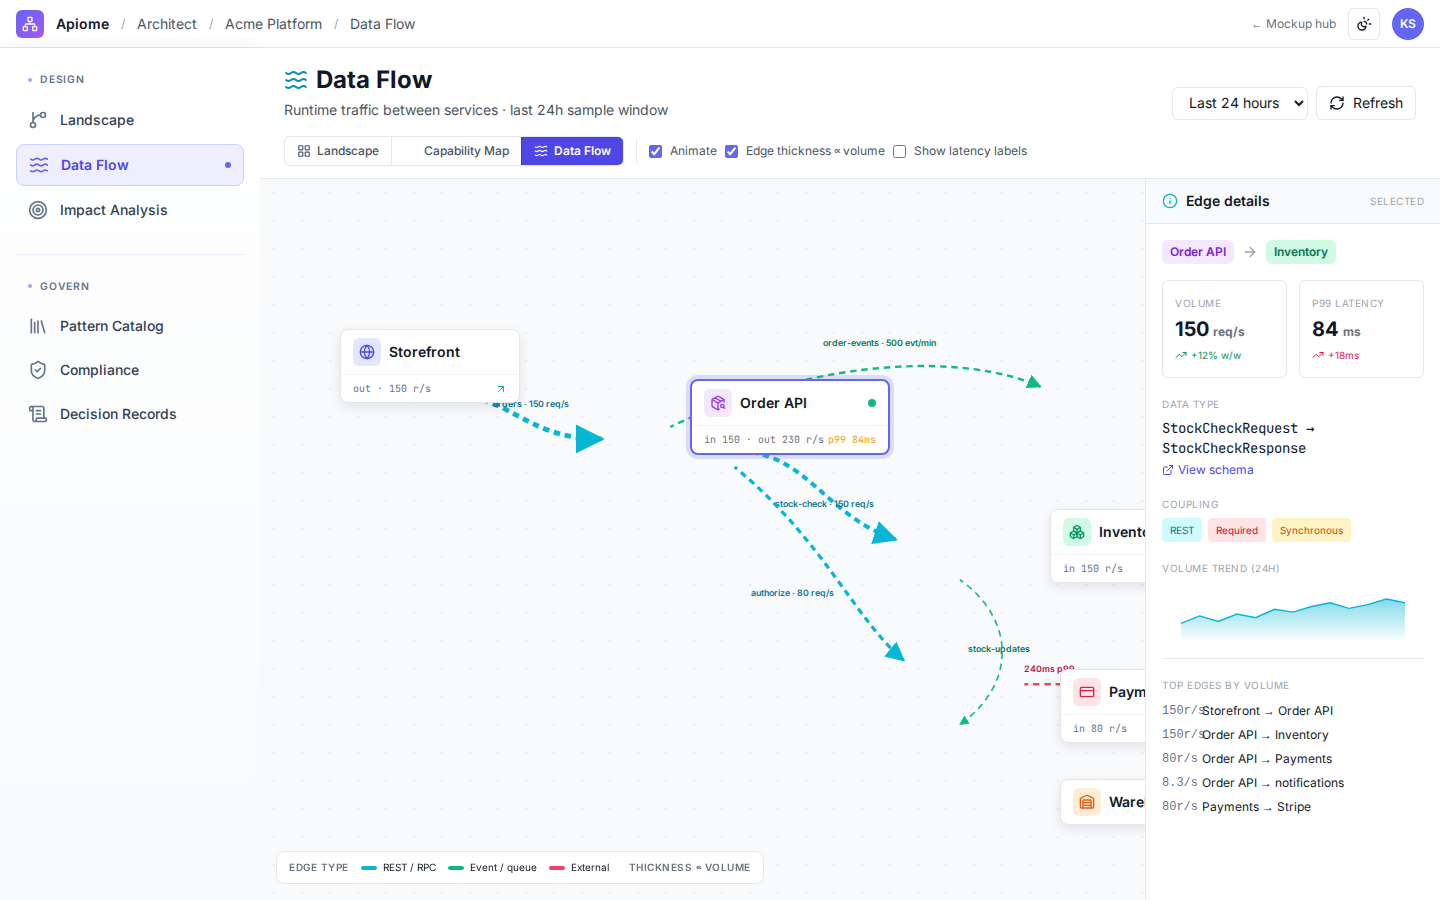
Task: Open the Last 24 hours dropdown
Action: coord(1240,103)
